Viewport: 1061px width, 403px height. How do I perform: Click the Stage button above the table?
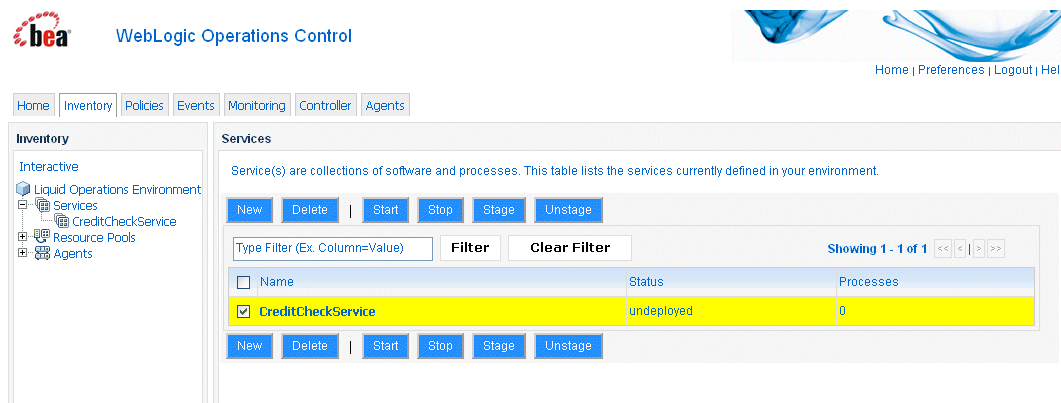pos(499,210)
